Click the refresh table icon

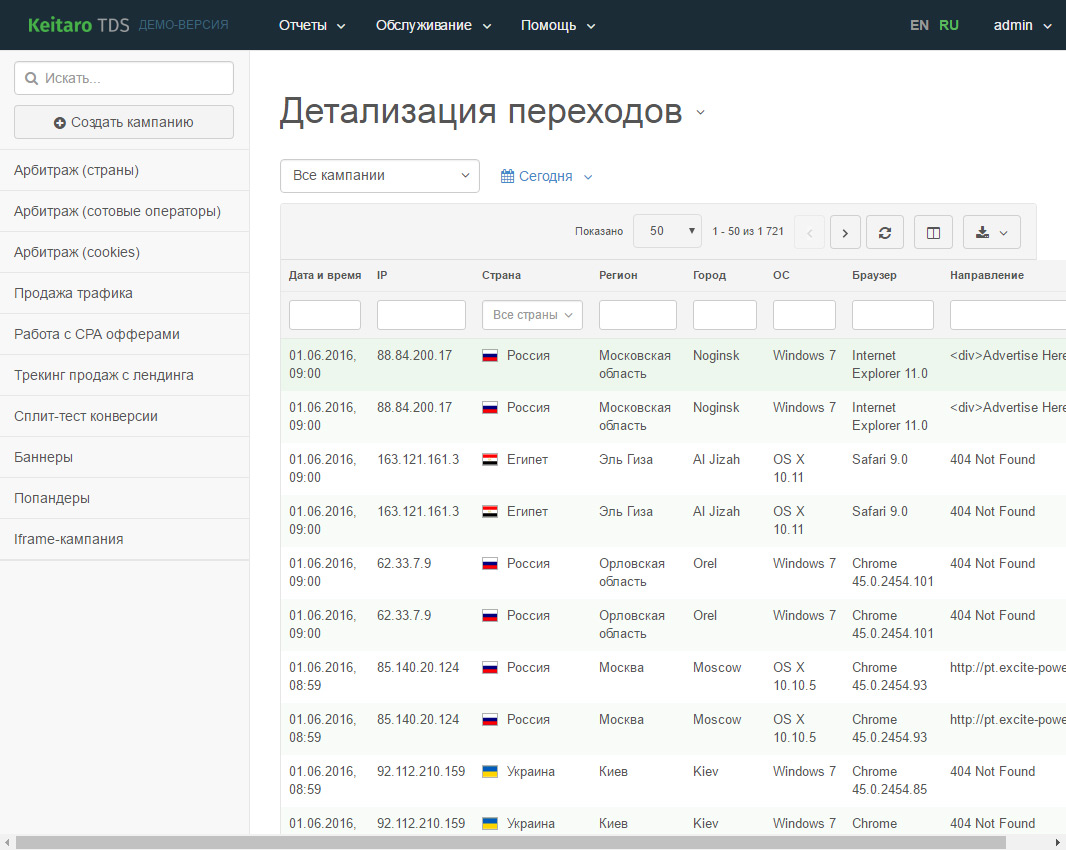tap(884, 232)
